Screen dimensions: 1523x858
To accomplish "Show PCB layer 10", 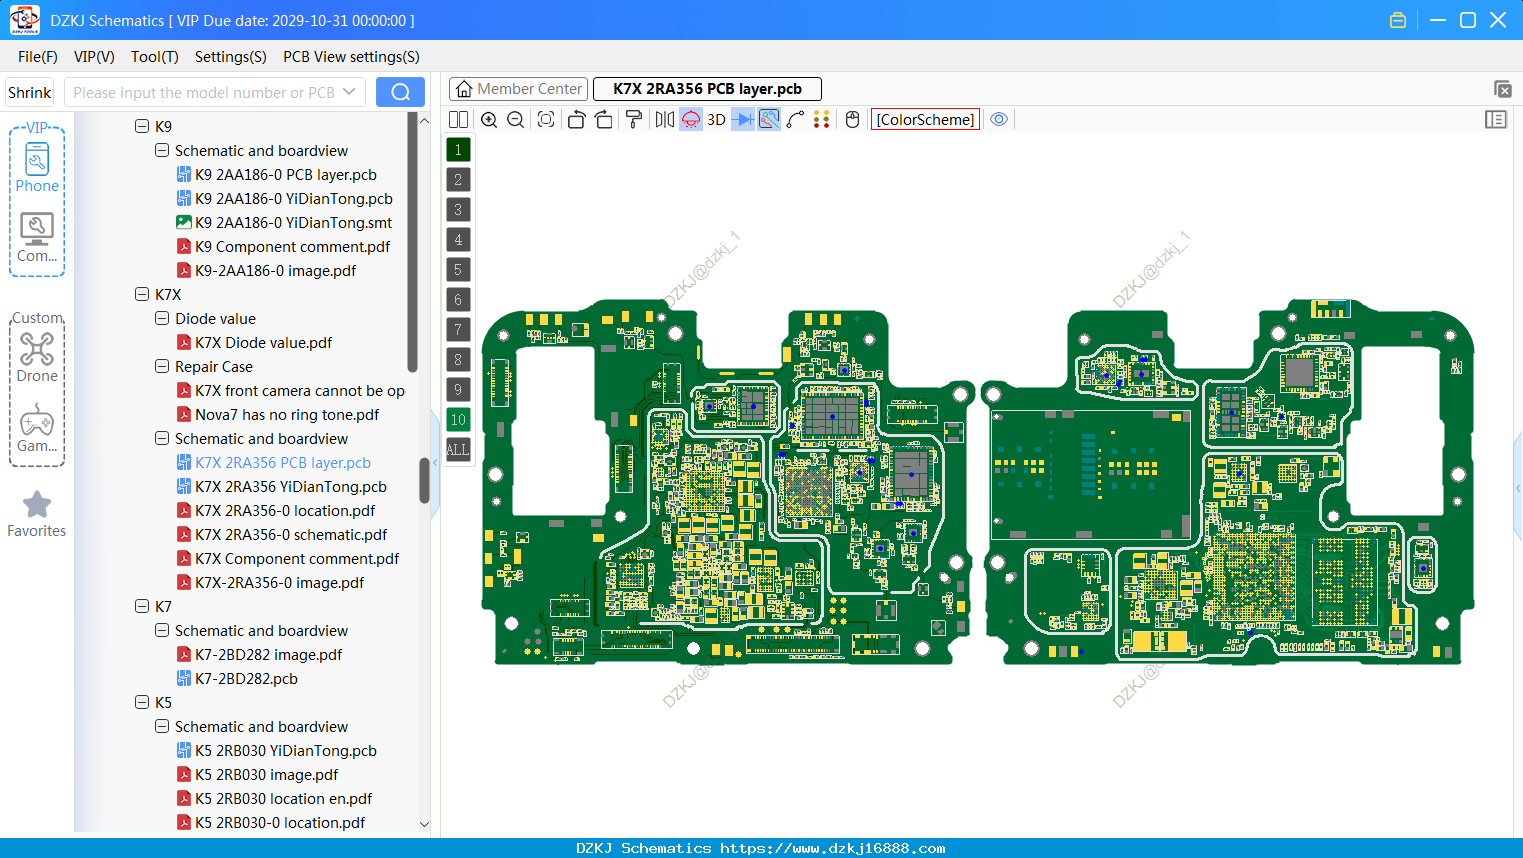I will [458, 420].
